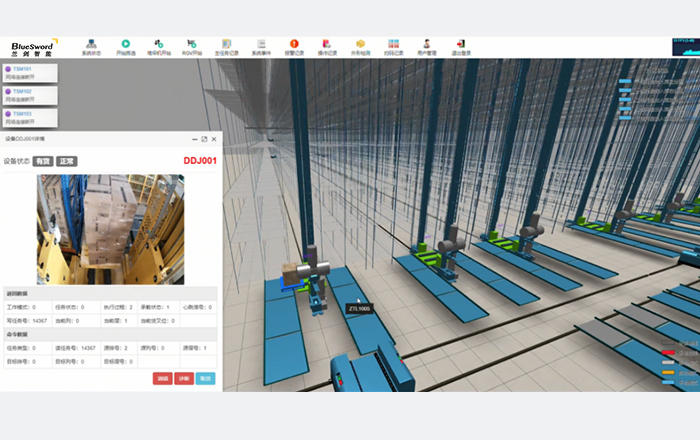700x440 pixels.
Task: Select the TSM101 device notification card
Action: (28, 73)
